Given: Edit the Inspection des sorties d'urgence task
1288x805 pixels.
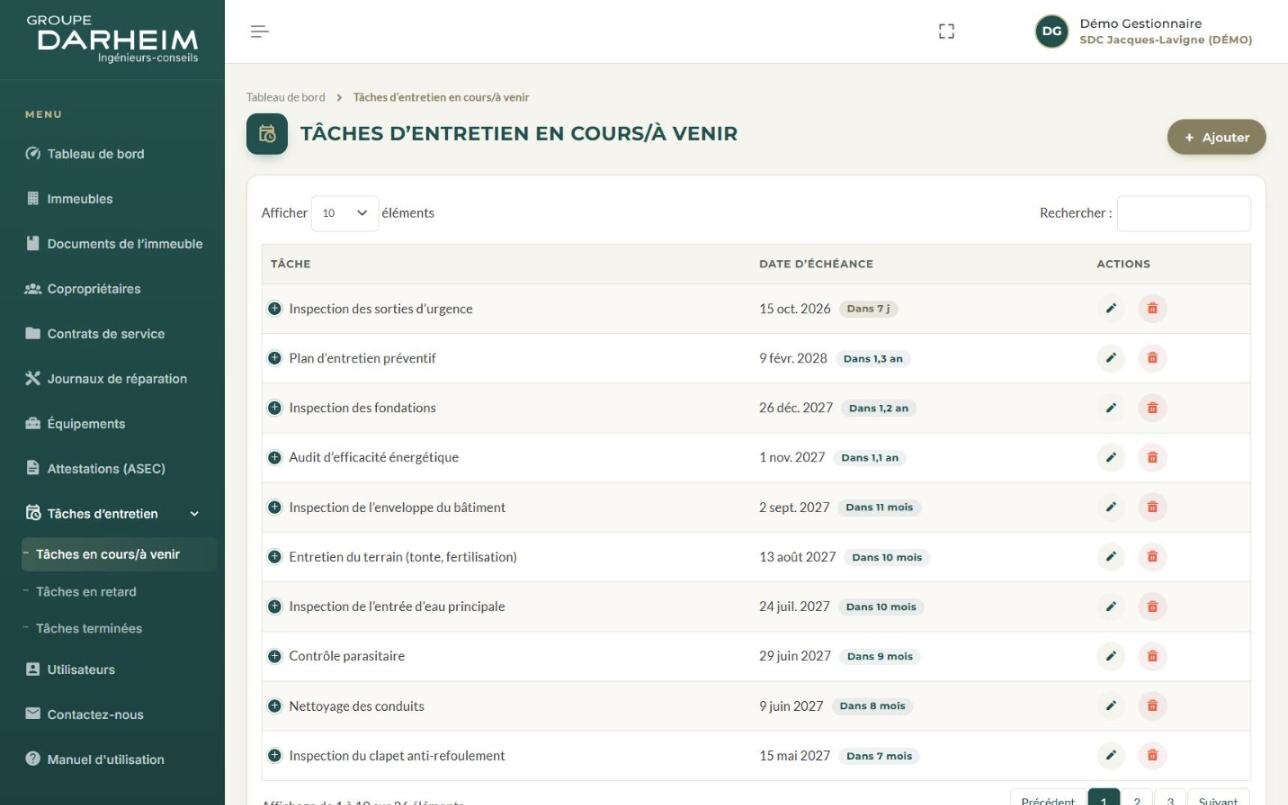Looking at the screenshot, I should [x=1111, y=309].
